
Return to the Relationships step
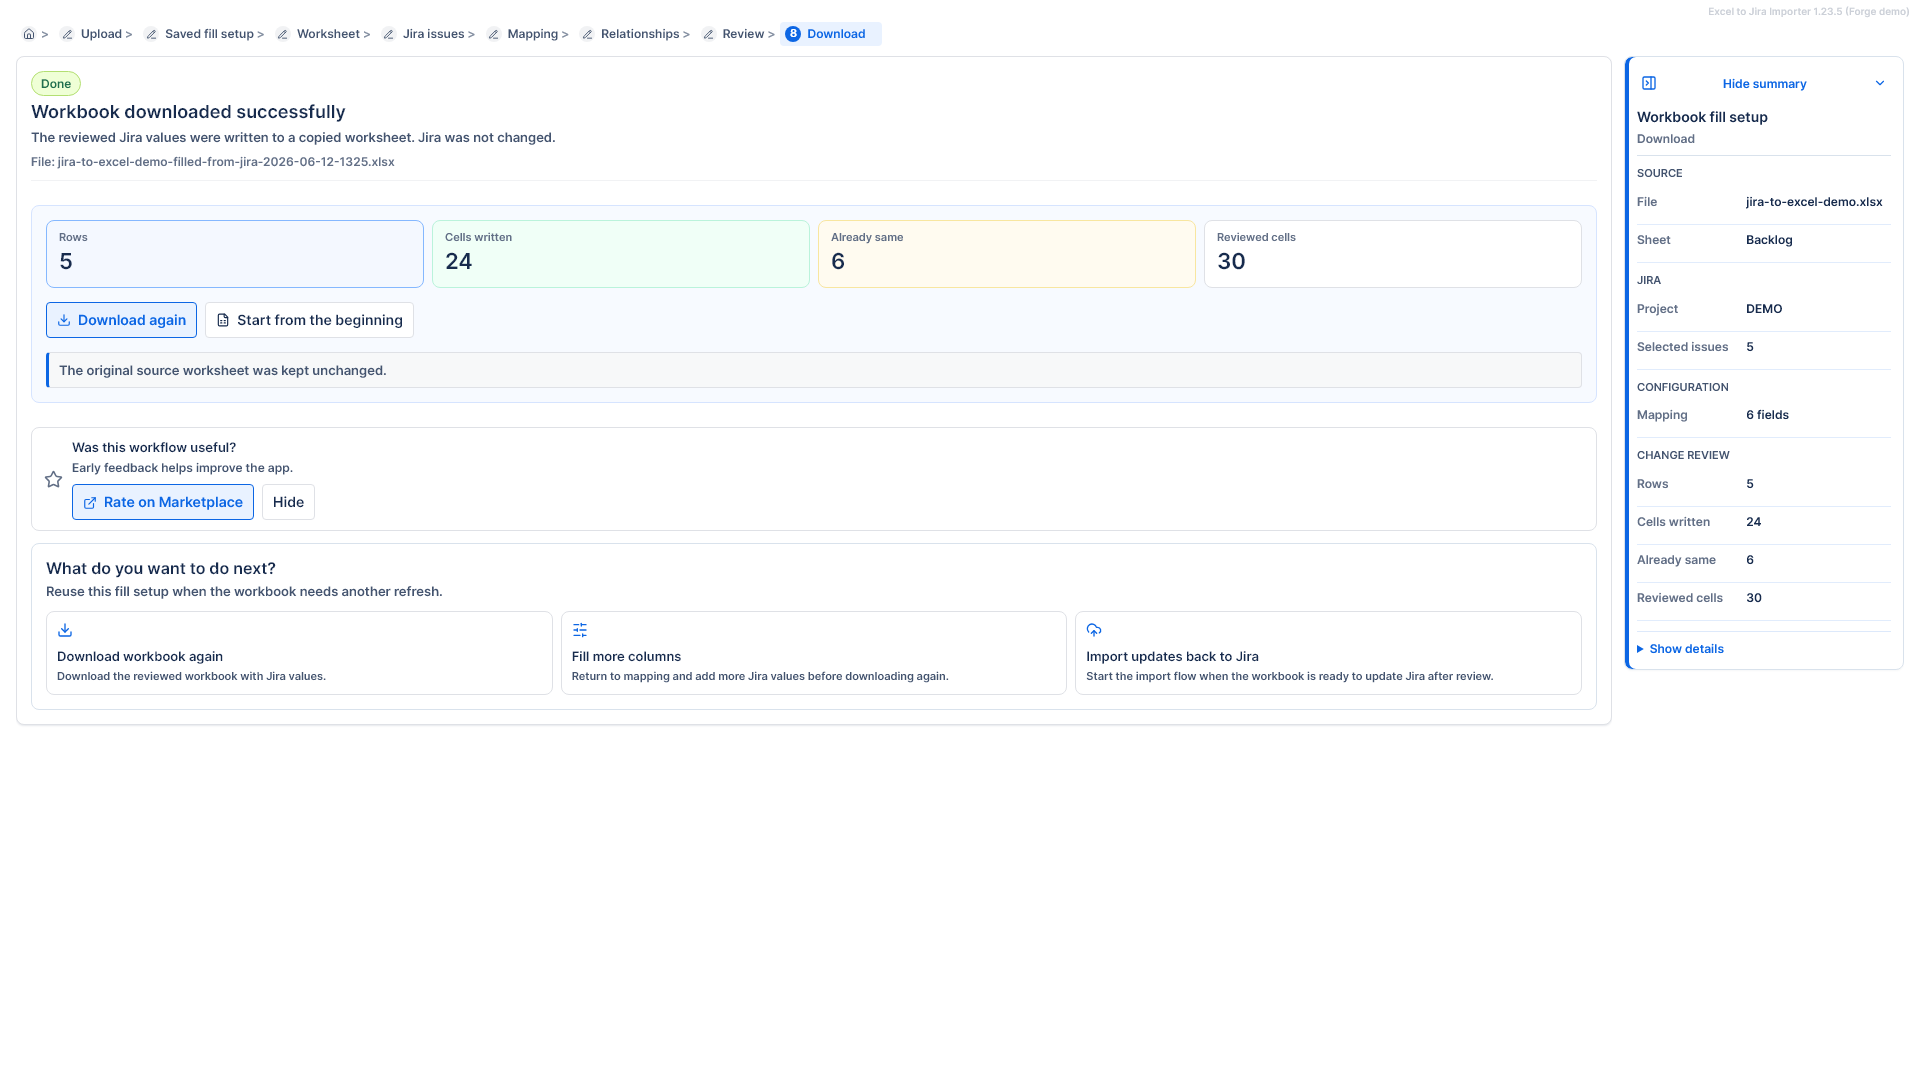pyautogui.click(x=640, y=34)
